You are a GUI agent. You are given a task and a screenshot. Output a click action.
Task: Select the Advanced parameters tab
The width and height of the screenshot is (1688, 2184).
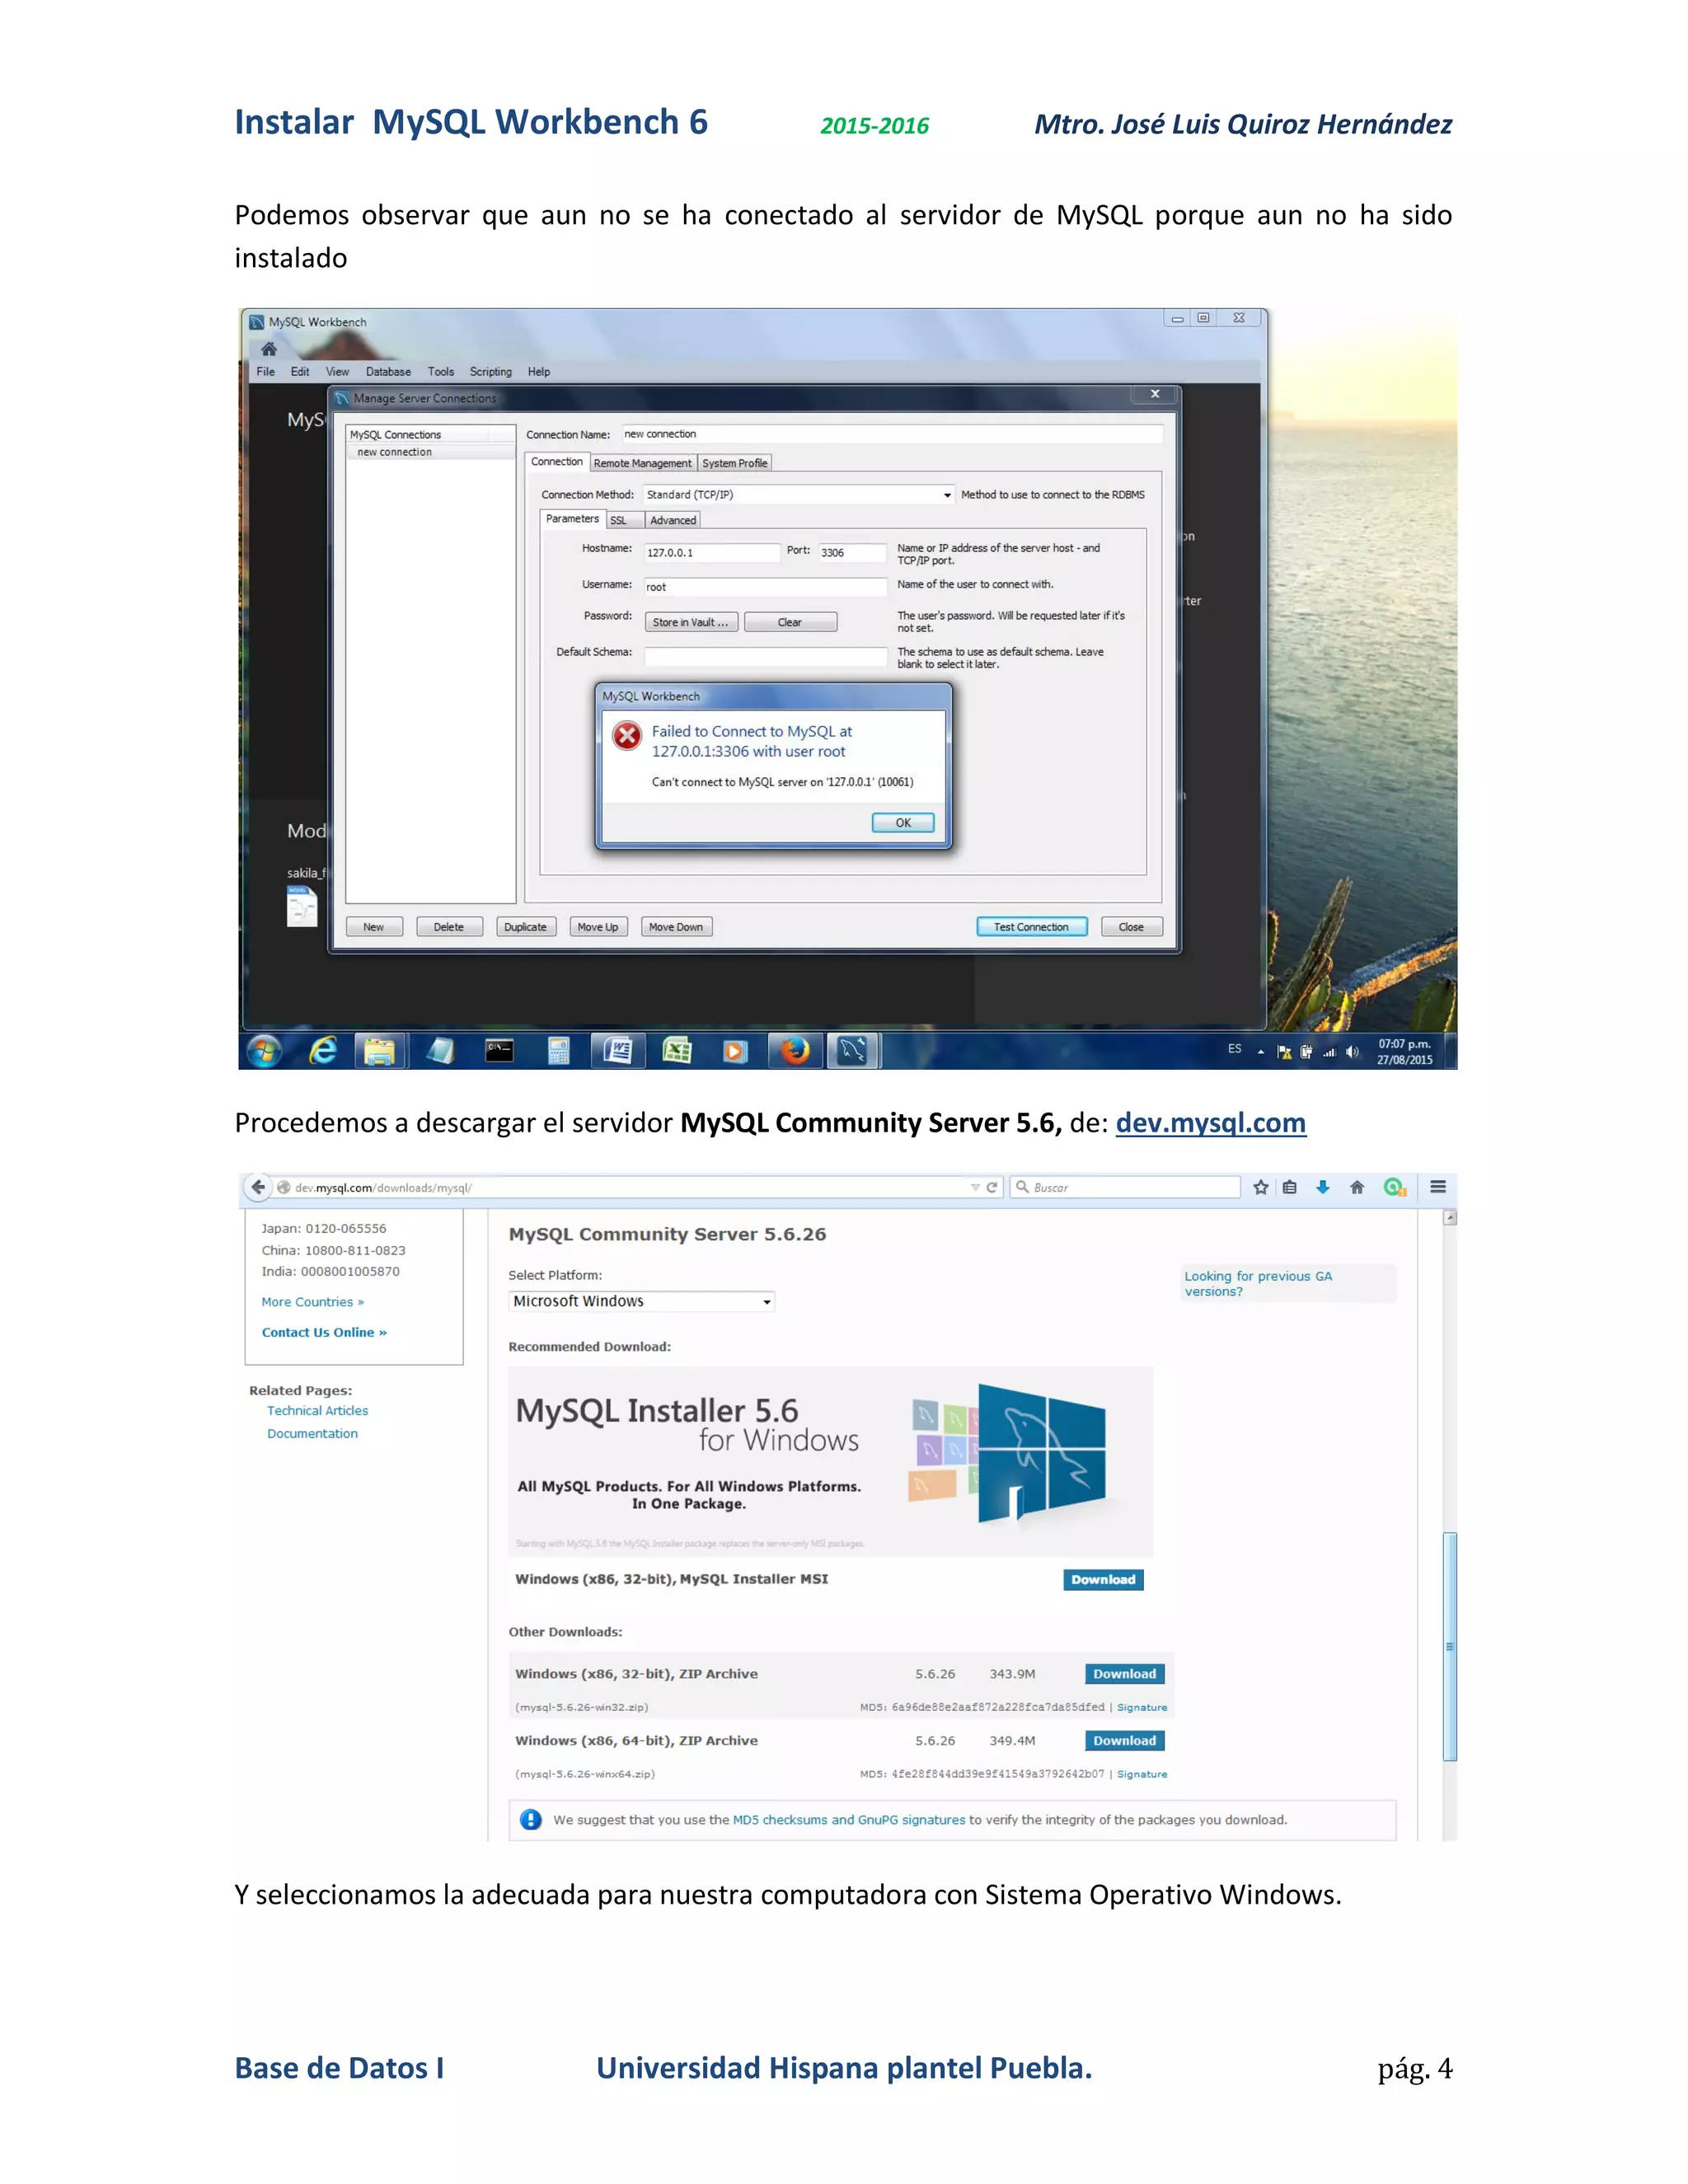pyautogui.click(x=673, y=520)
